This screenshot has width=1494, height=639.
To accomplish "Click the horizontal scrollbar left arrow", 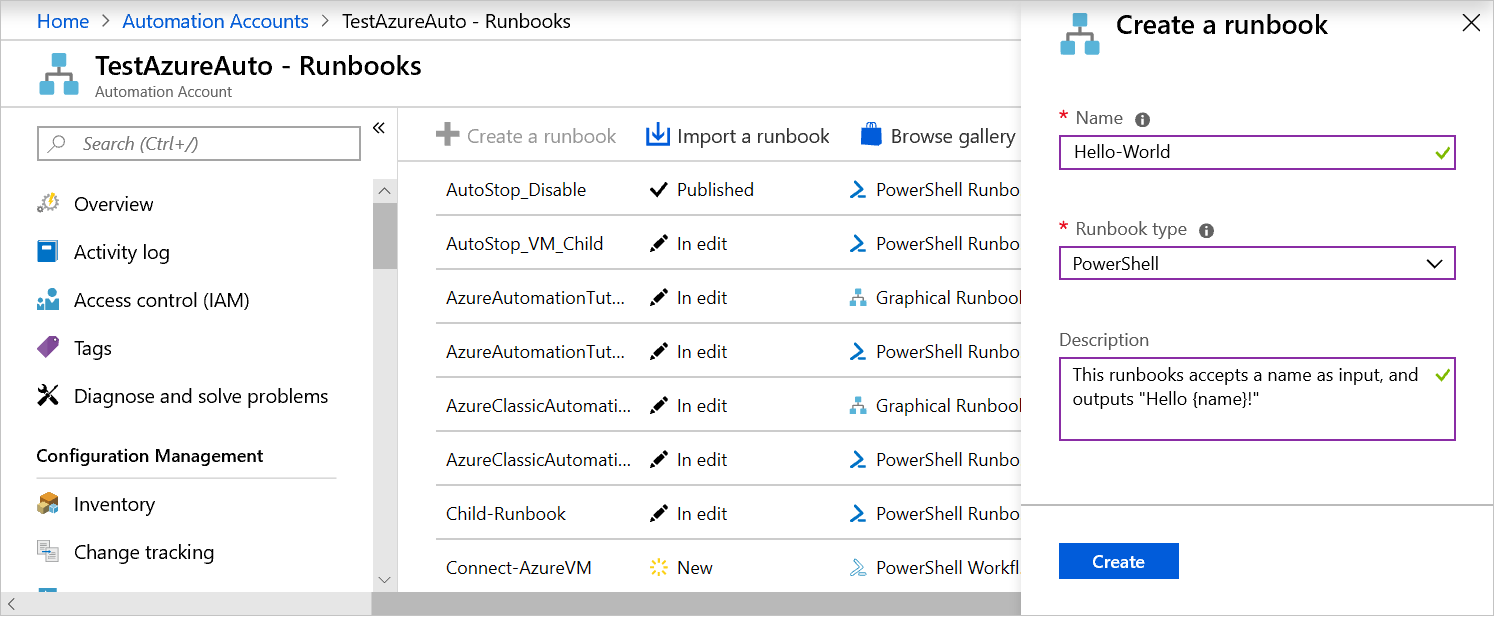I will click(11, 604).
